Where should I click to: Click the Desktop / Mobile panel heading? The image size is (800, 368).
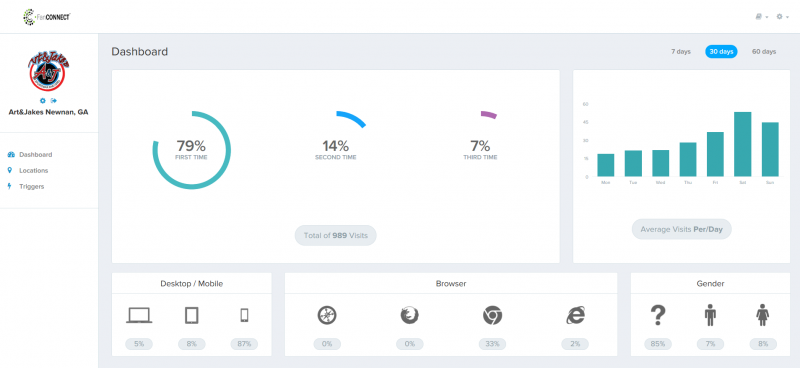coord(191,283)
